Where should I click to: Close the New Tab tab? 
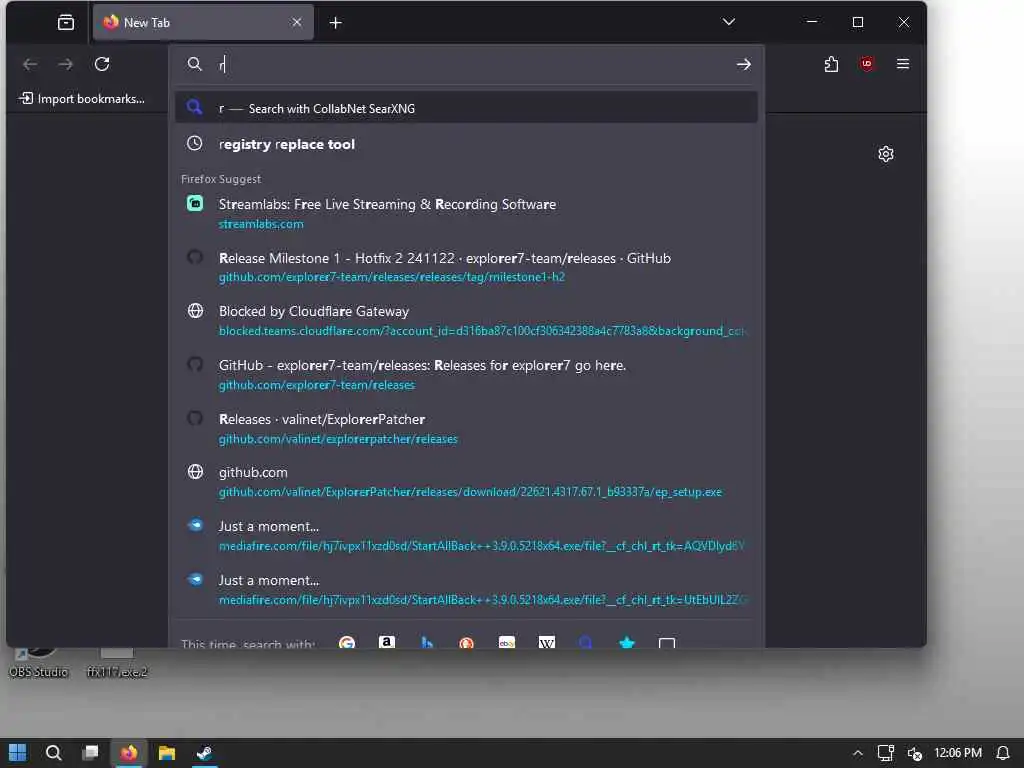click(x=296, y=22)
